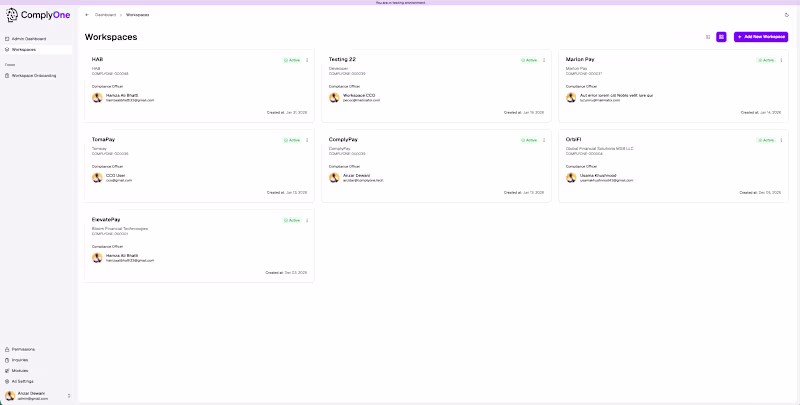Open three-dot dropdown on ElevatePay card

click(307, 220)
